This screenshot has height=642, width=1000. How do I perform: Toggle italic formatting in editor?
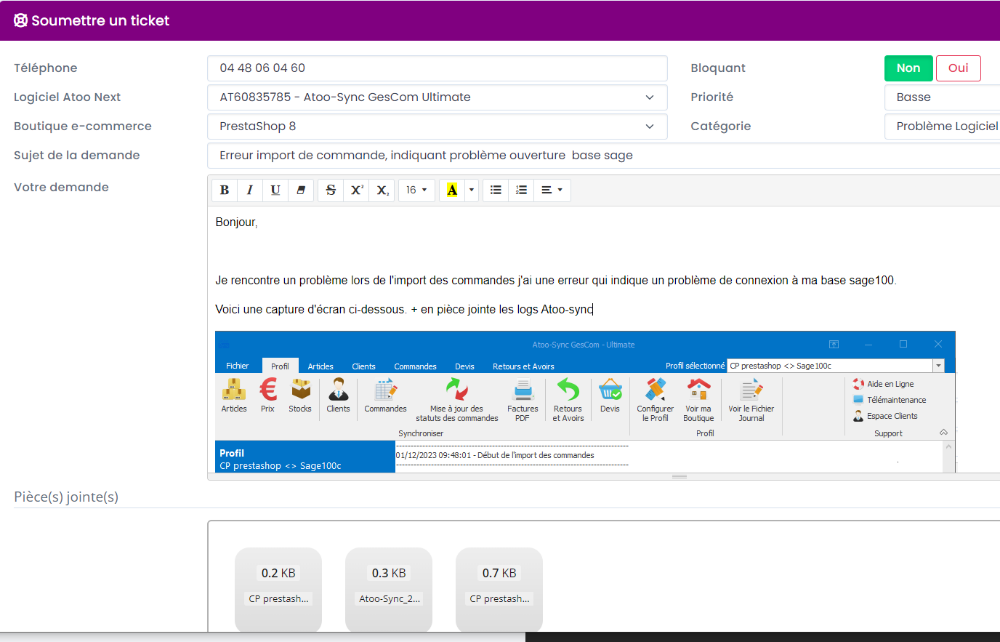[x=250, y=190]
